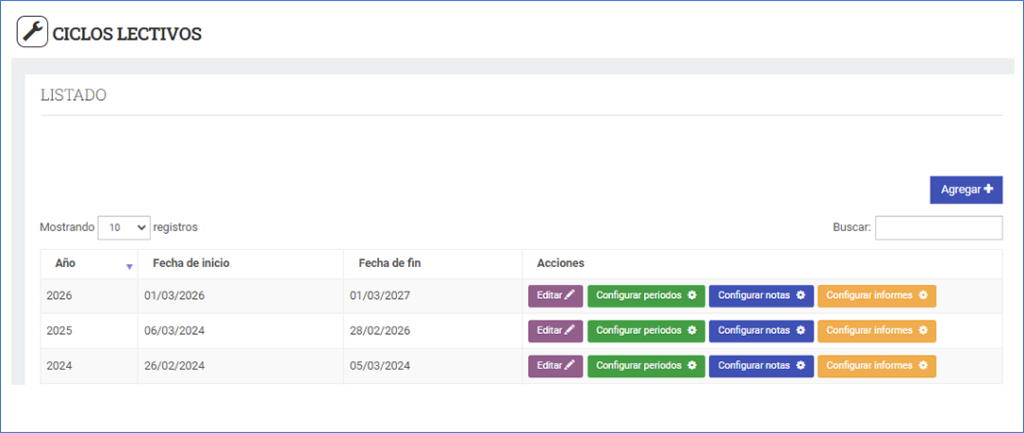Select the 2026 row year cell
This screenshot has width=1024, height=433.
(60, 296)
